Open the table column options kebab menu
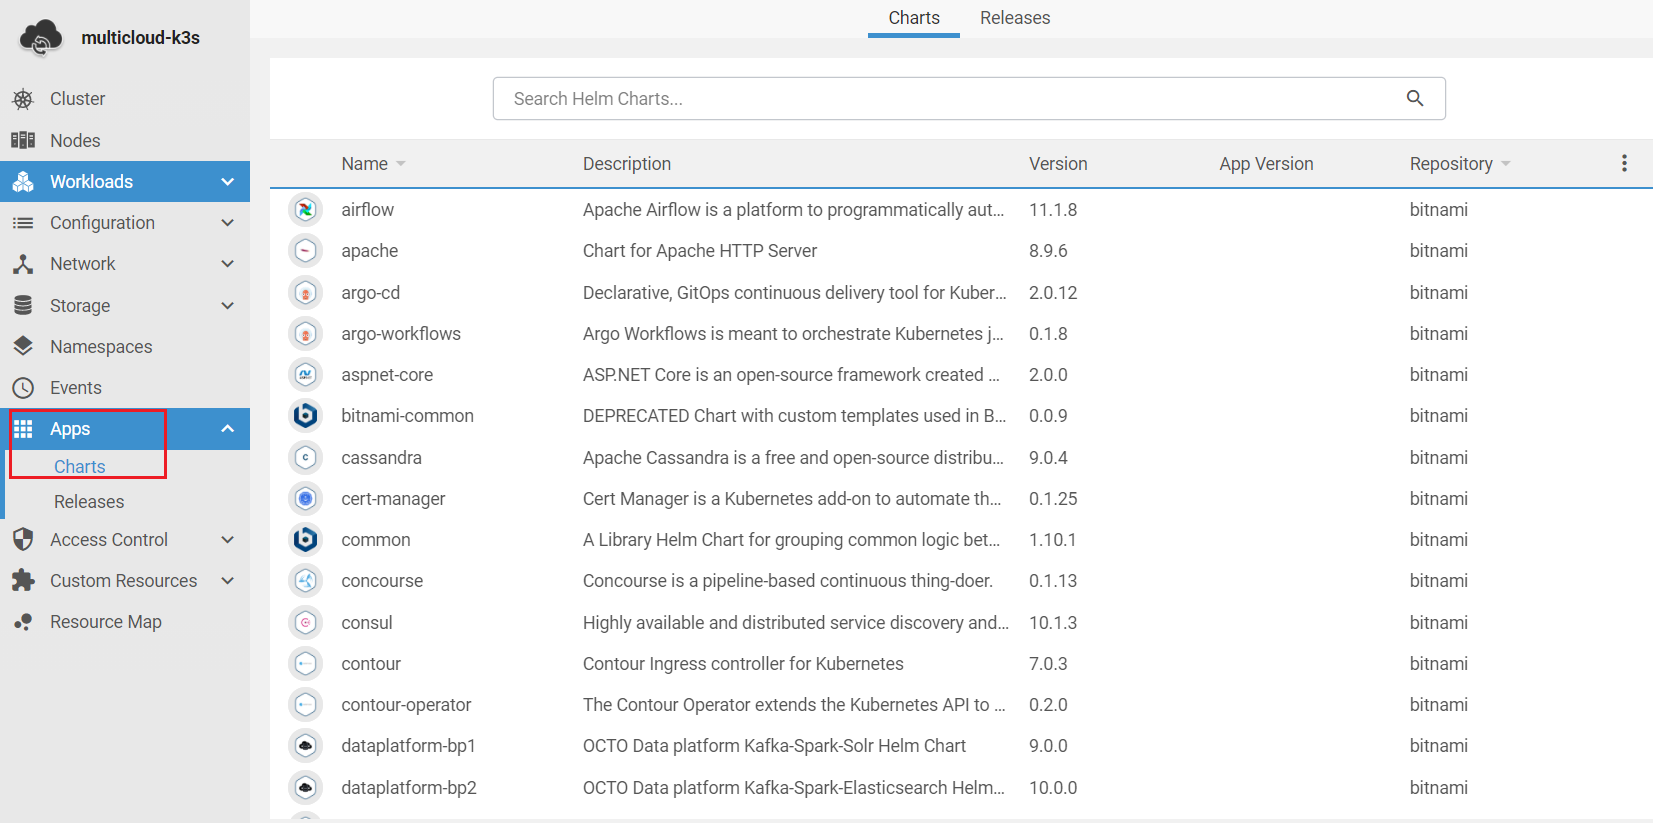 click(x=1624, y=163)
